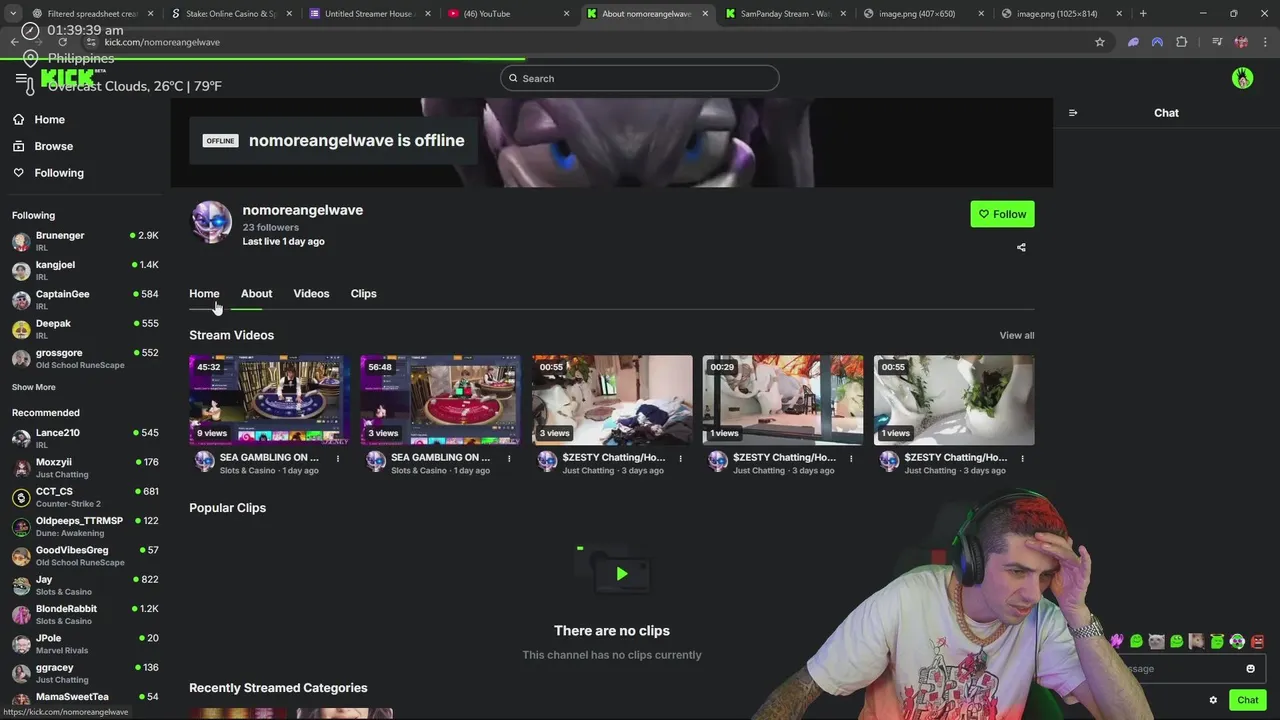Image resolution: width=1280 pixels, height=720 pixels.
Task: Click the Home sidebar icon
Action: coord(18,120)
